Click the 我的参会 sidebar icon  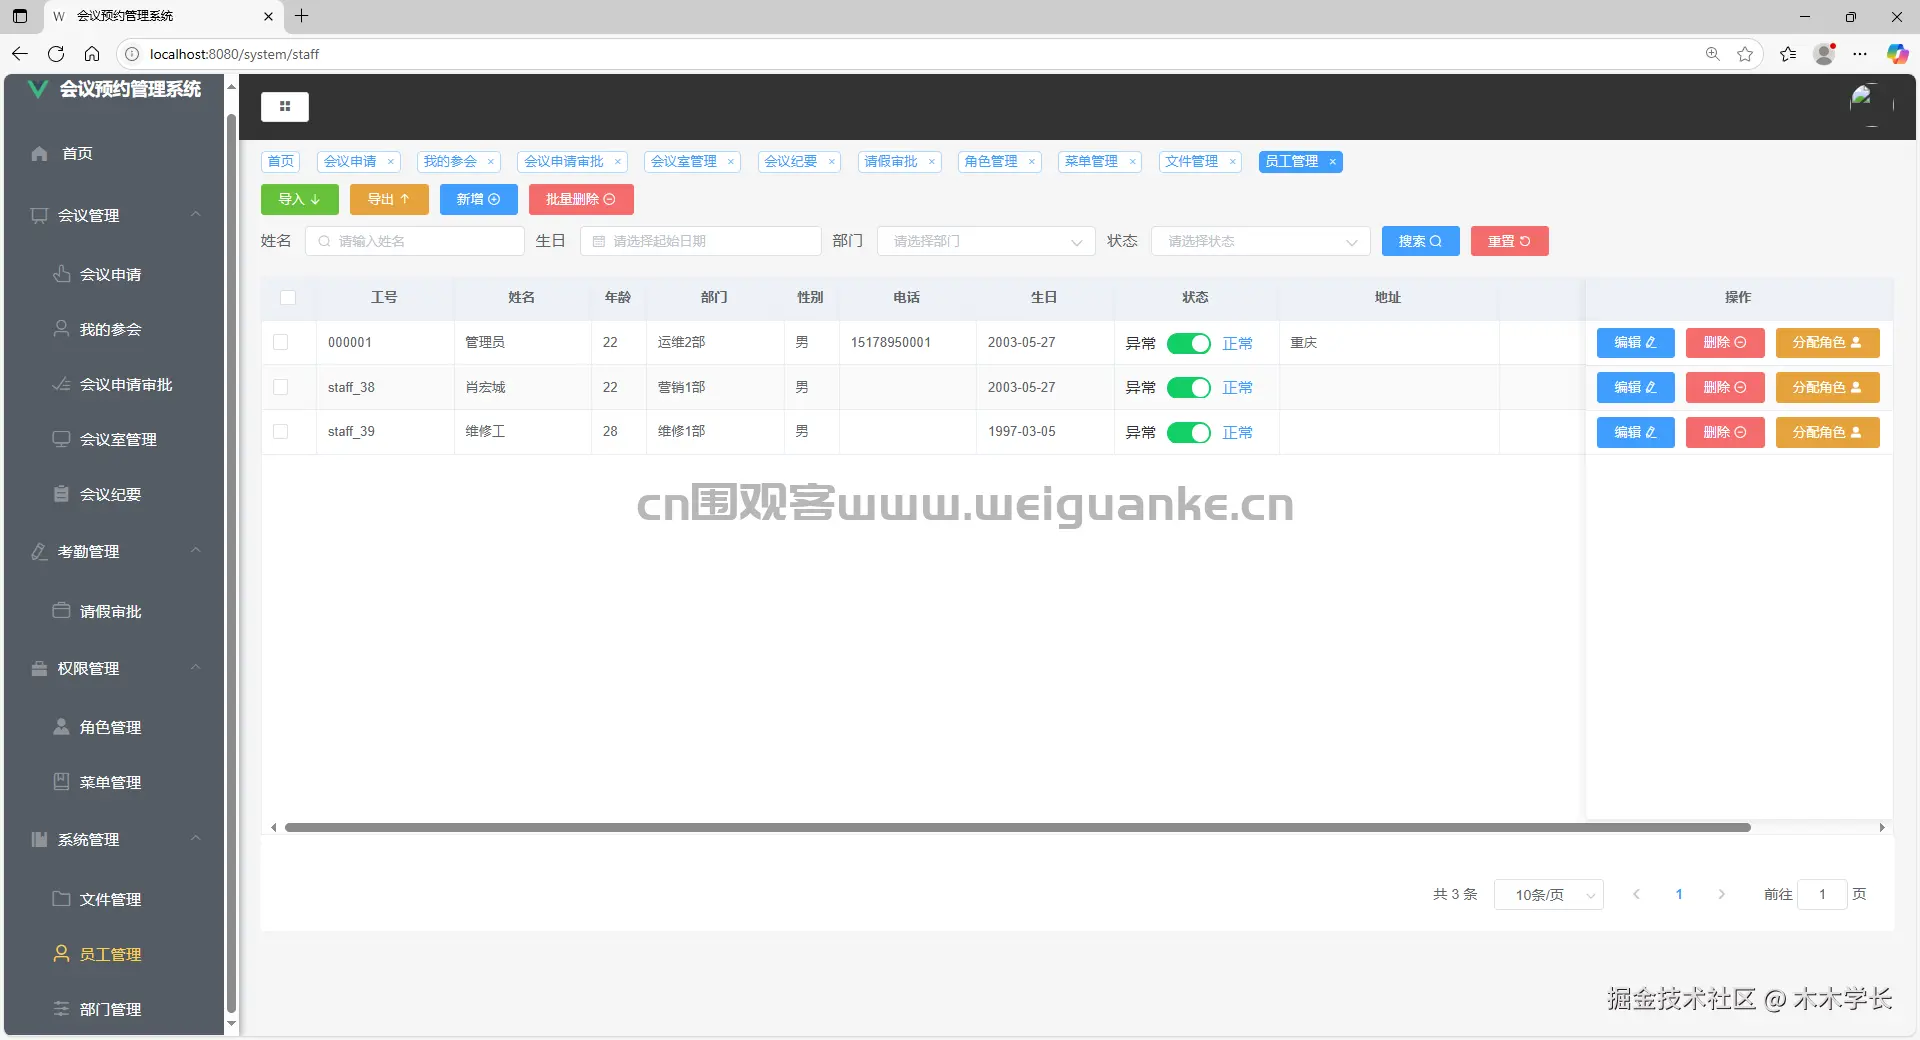click(x=61, y=329)
